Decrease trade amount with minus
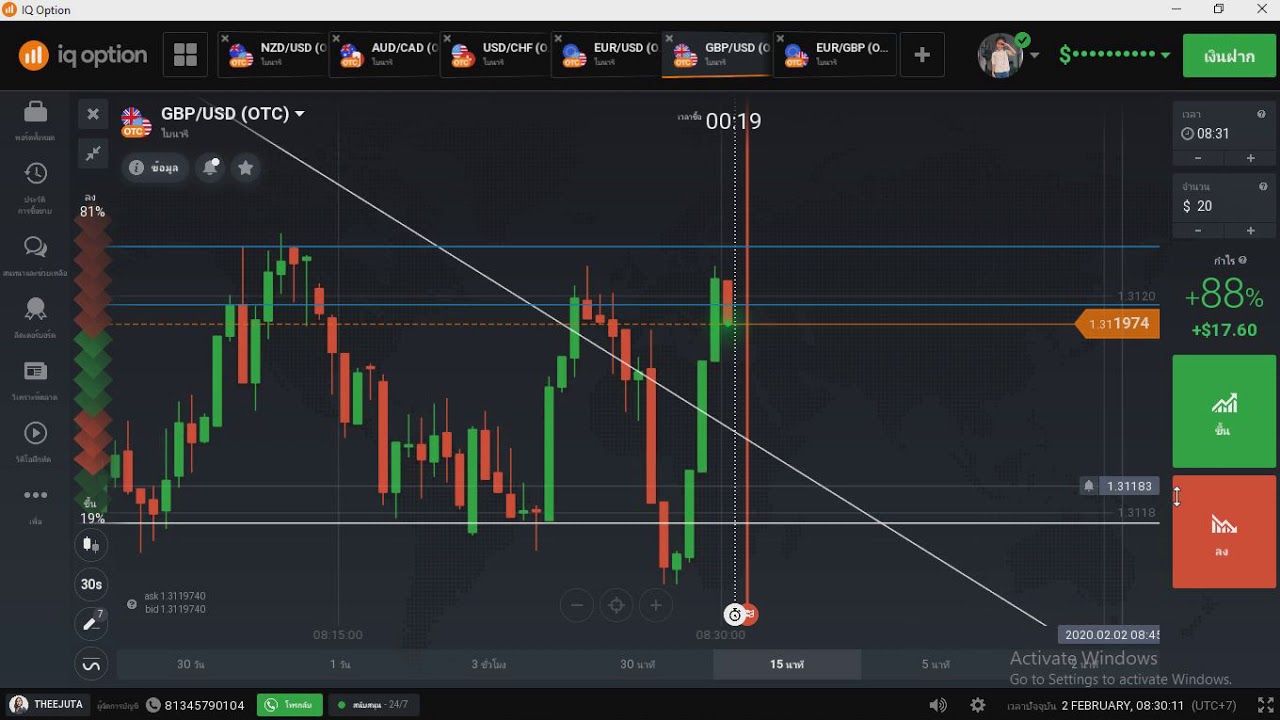 click(x=1199, y=231)
